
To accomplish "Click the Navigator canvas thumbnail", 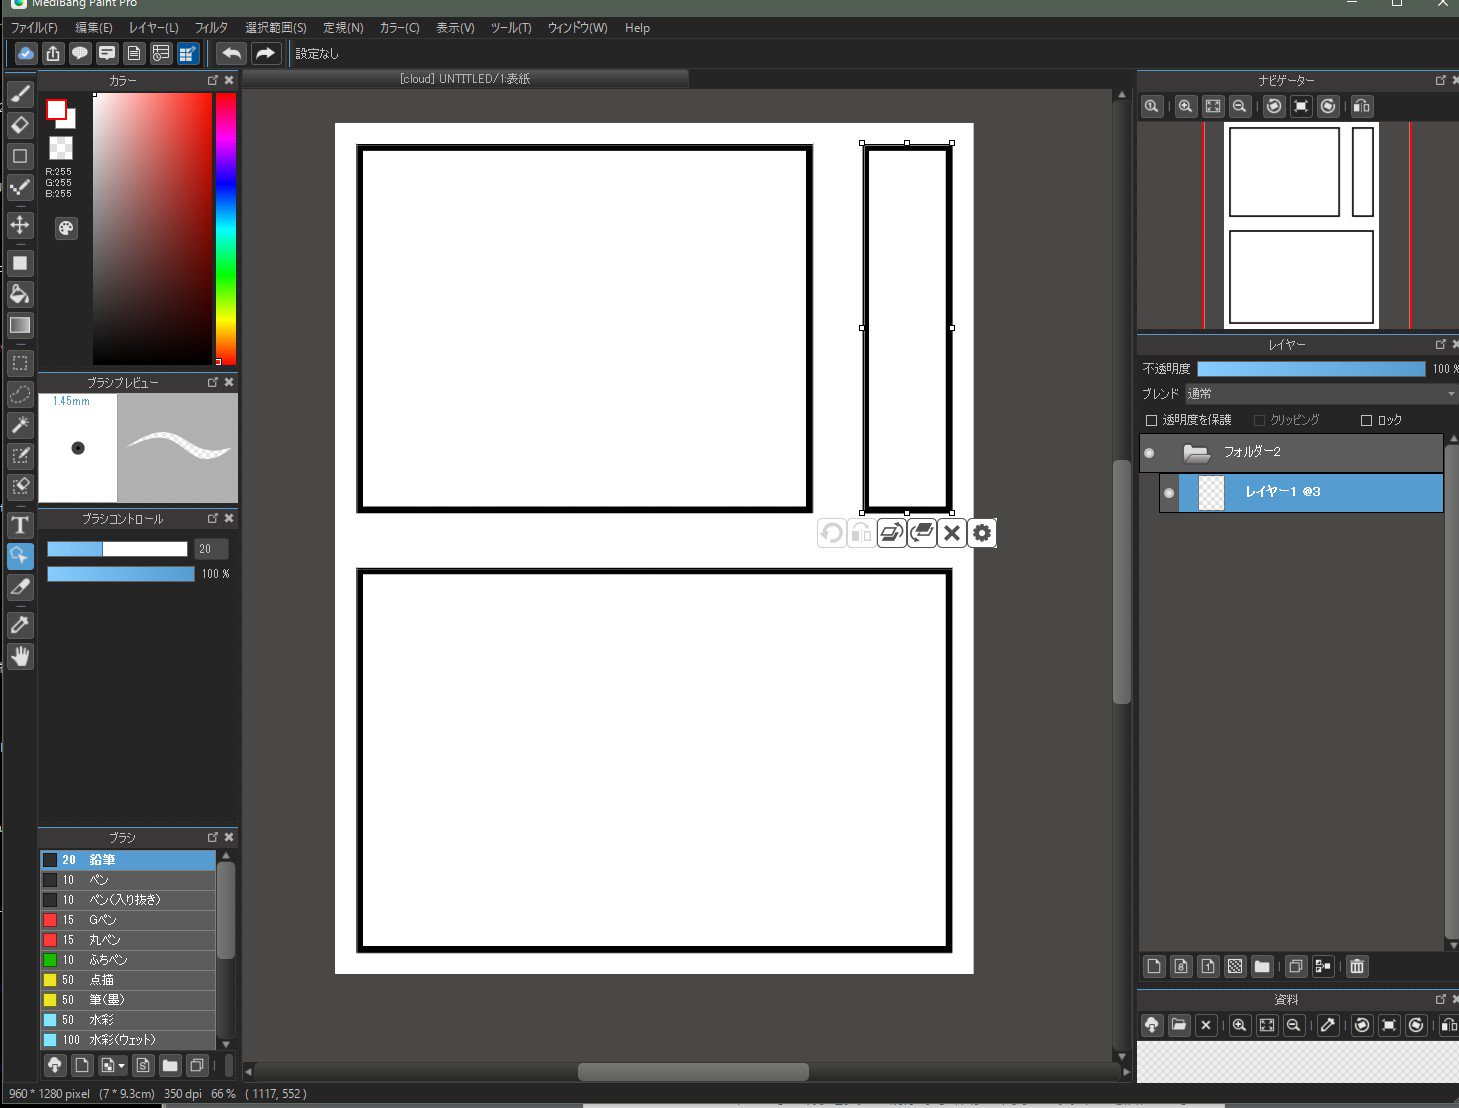I will [x=1301, y=226].
